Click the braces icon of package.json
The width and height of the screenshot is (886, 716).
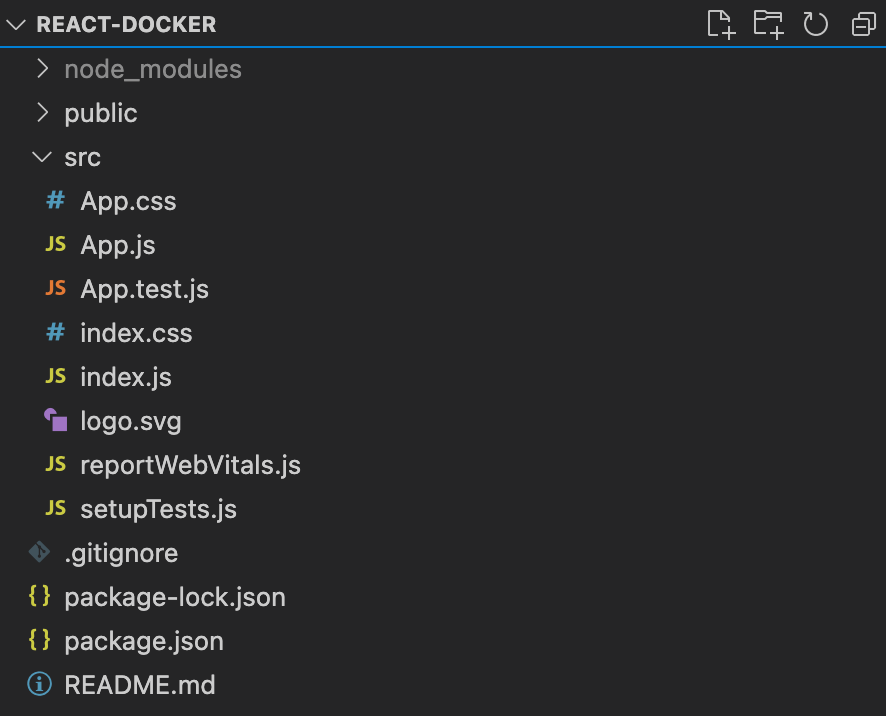click(x=39, y=640)
